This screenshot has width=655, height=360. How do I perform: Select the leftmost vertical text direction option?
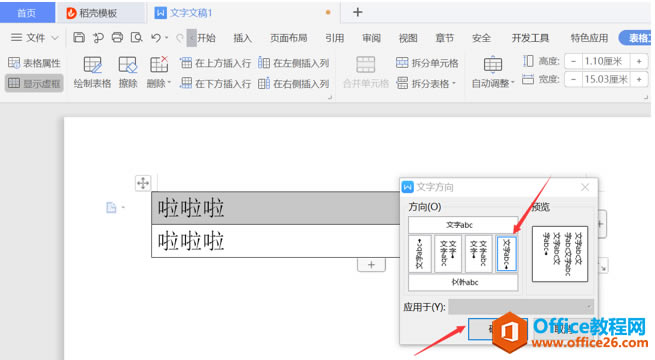[420, 254]
